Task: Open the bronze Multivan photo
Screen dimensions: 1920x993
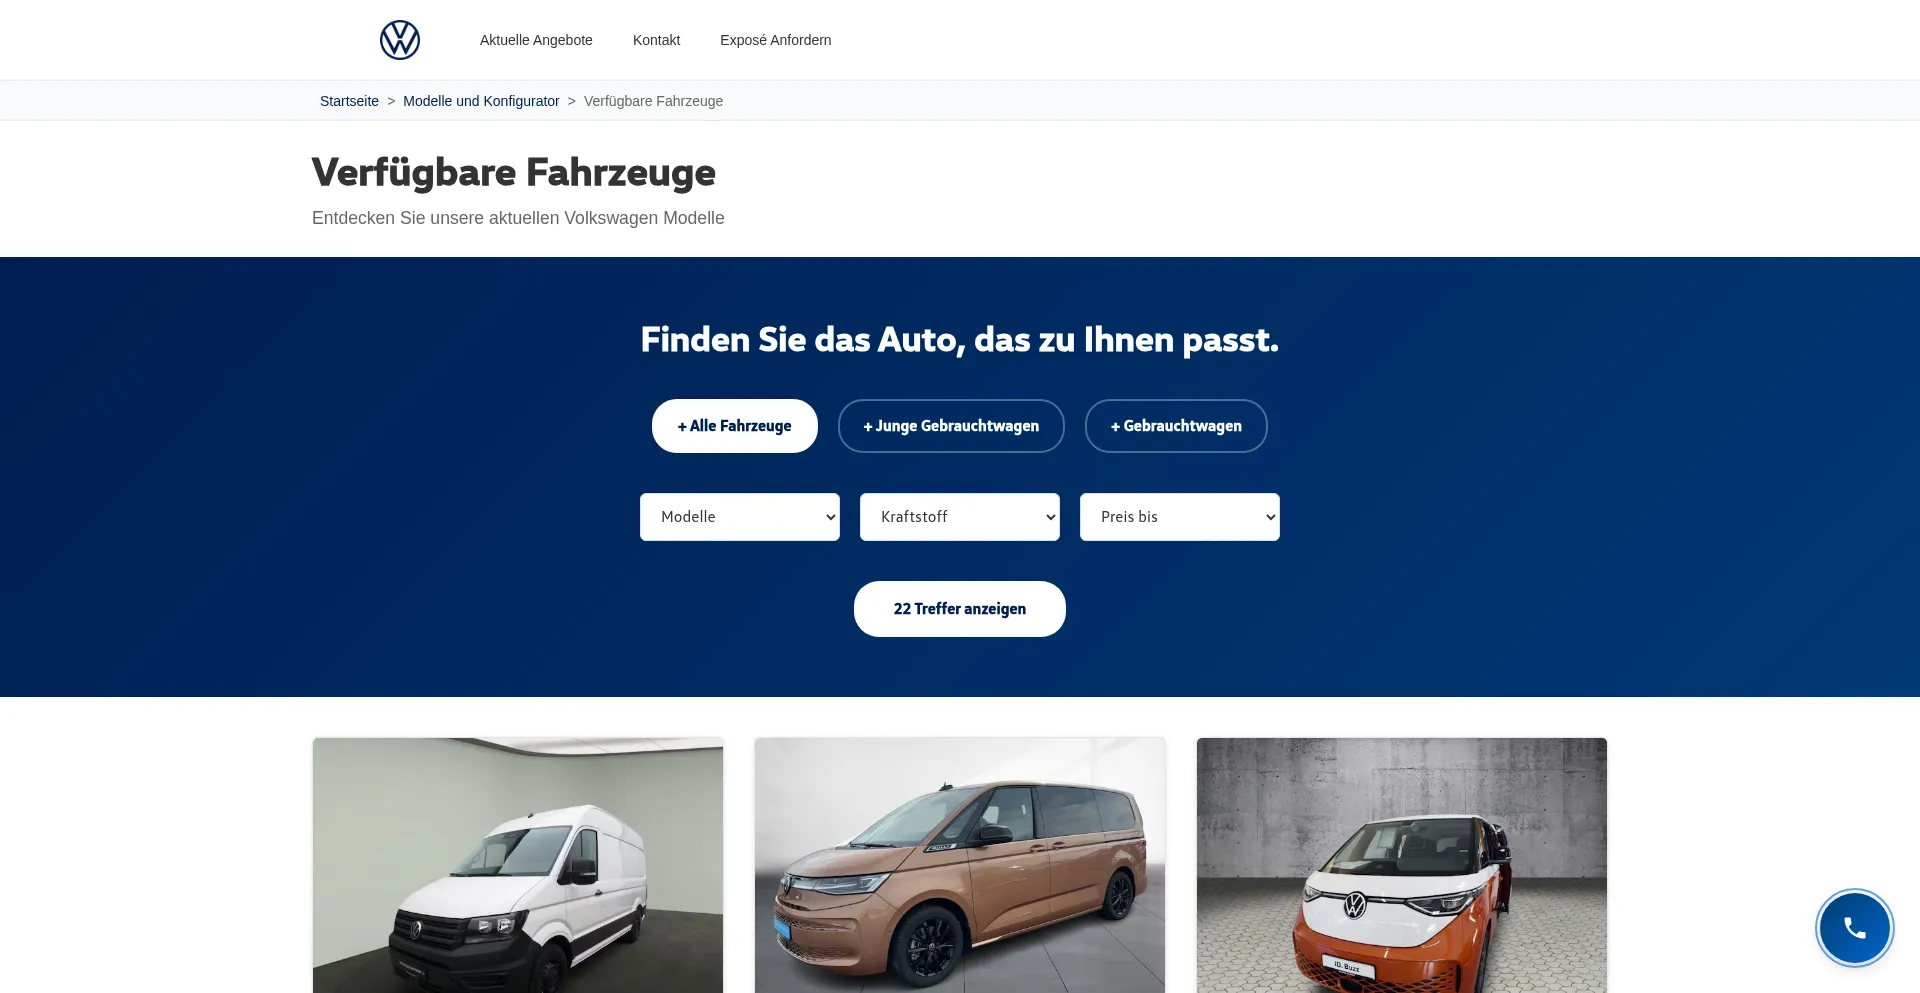Action: pos(960,866)
